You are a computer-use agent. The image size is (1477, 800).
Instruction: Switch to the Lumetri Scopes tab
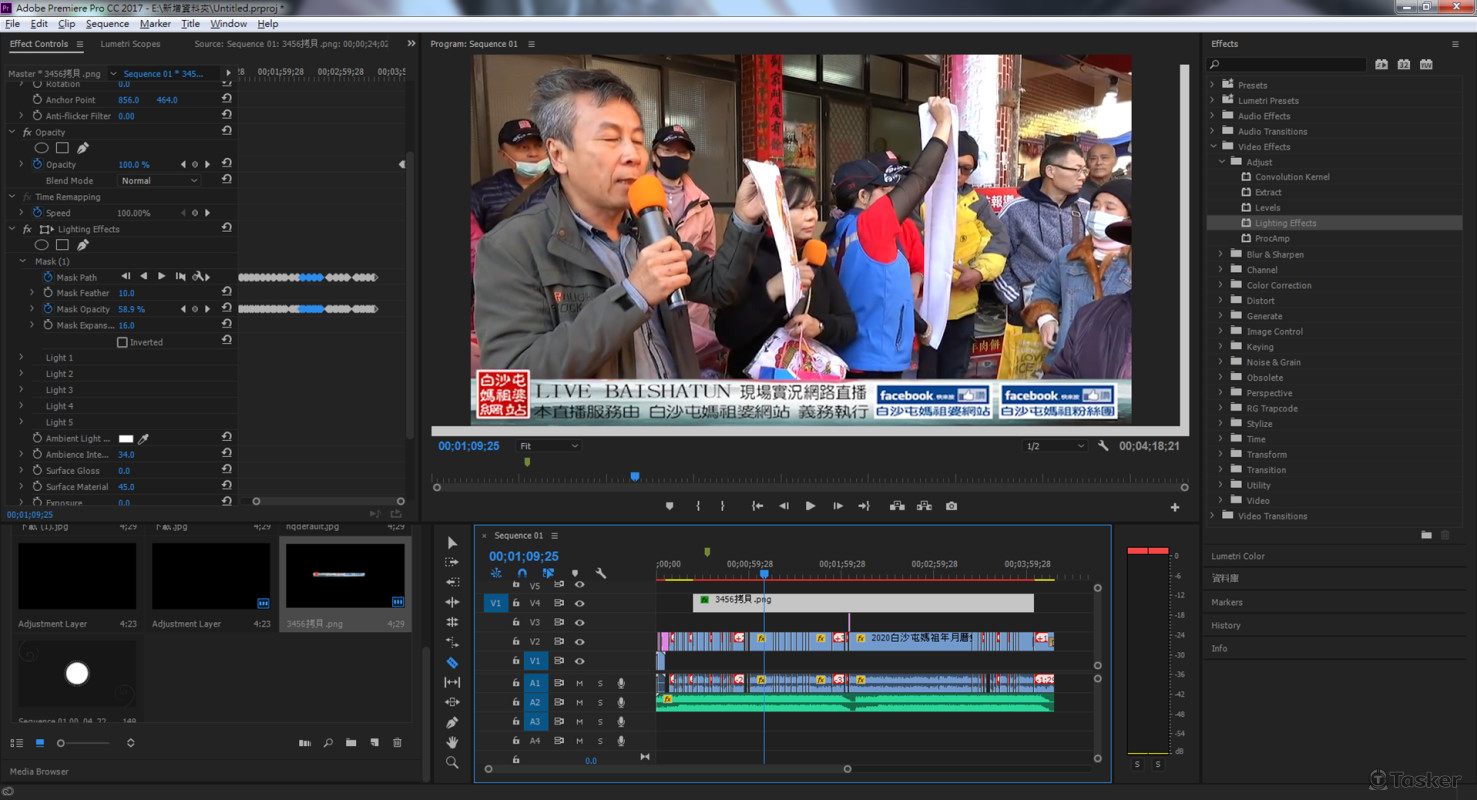[x=130, y=44]
